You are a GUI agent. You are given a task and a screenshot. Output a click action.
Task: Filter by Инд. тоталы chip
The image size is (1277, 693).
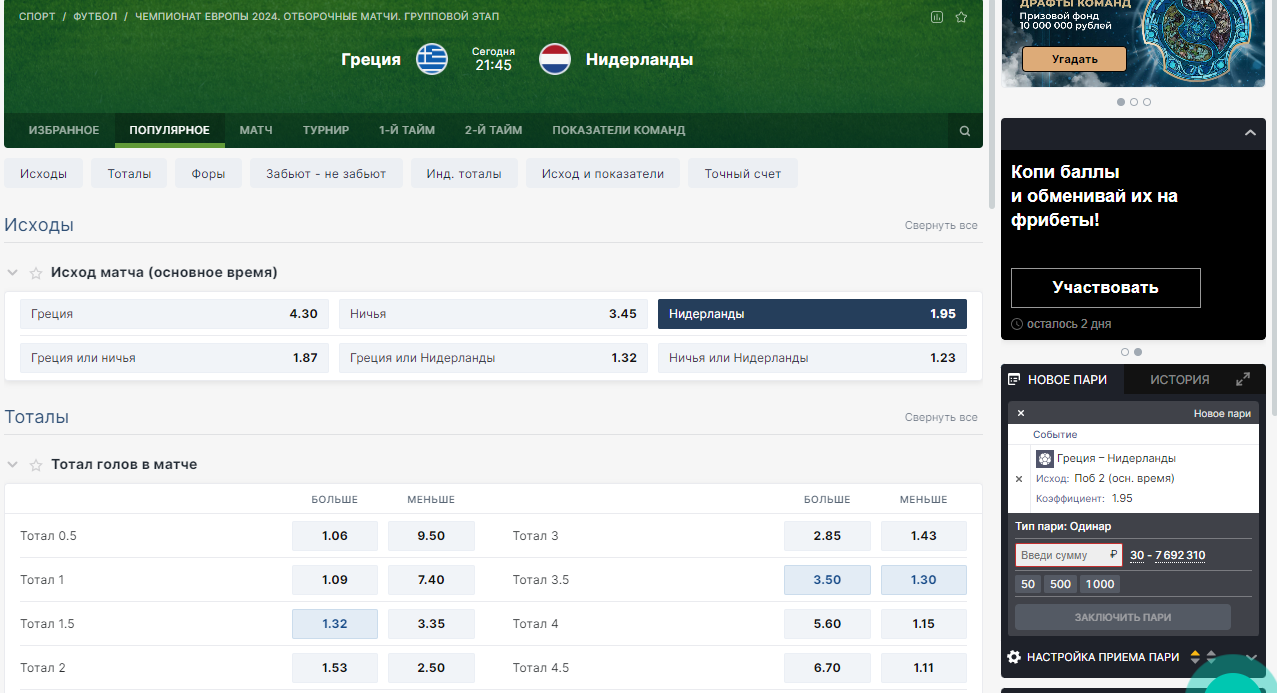[464, 173]
